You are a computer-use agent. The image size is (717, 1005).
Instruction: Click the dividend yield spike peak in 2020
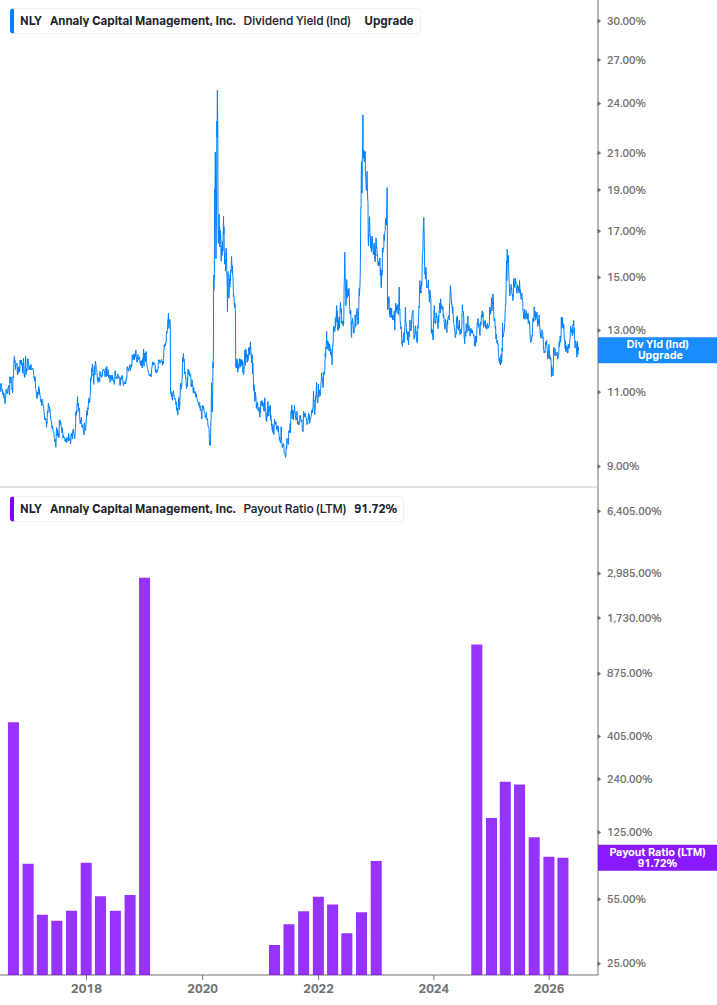click(217, 93)
